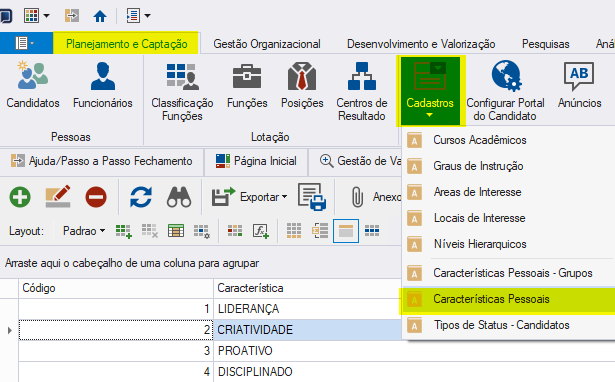The width and height of the screenshot is (615, 382).
Task: Refresh the list with blue arrows icon
Action: click(141, 196)
